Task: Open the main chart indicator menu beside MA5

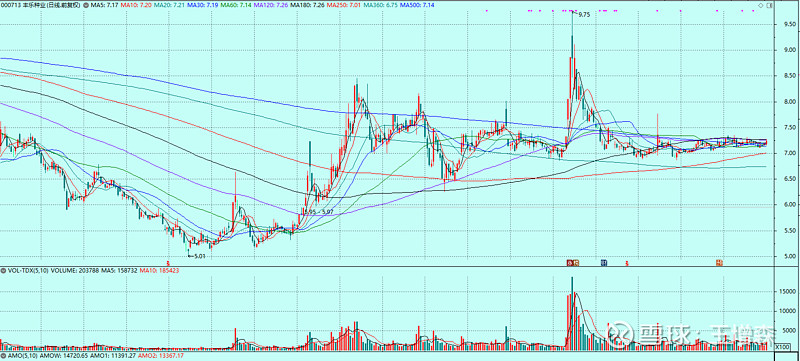Action: click(85, 5)
